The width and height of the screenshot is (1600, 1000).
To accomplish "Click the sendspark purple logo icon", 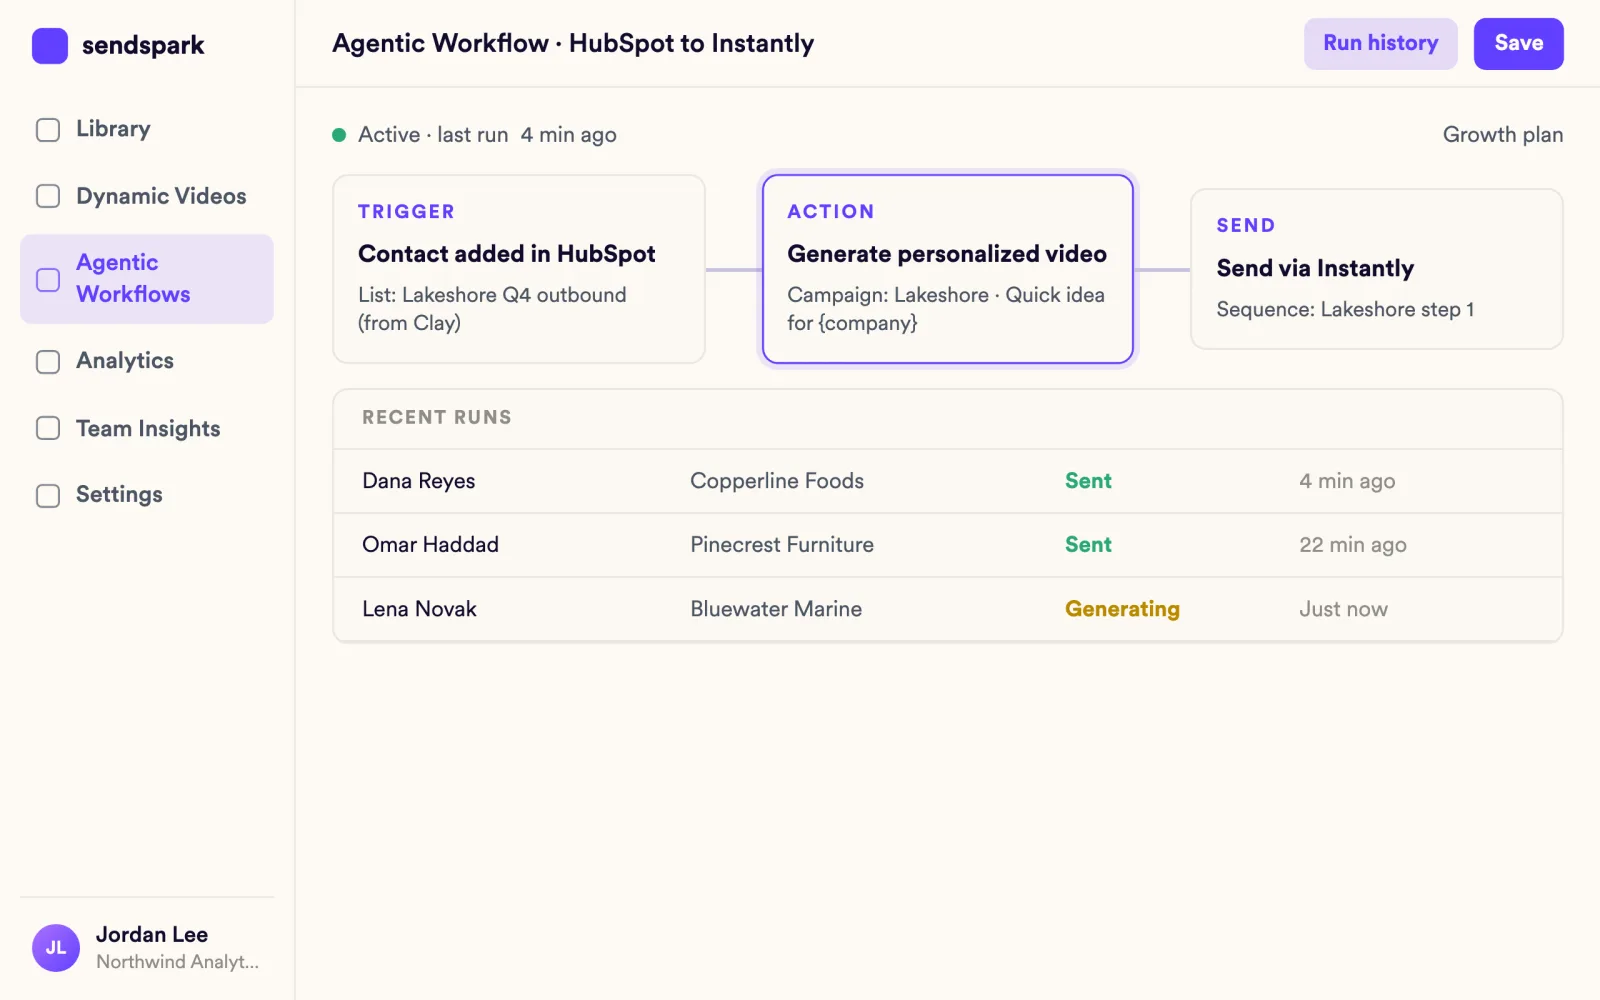I will pos(50,46).
